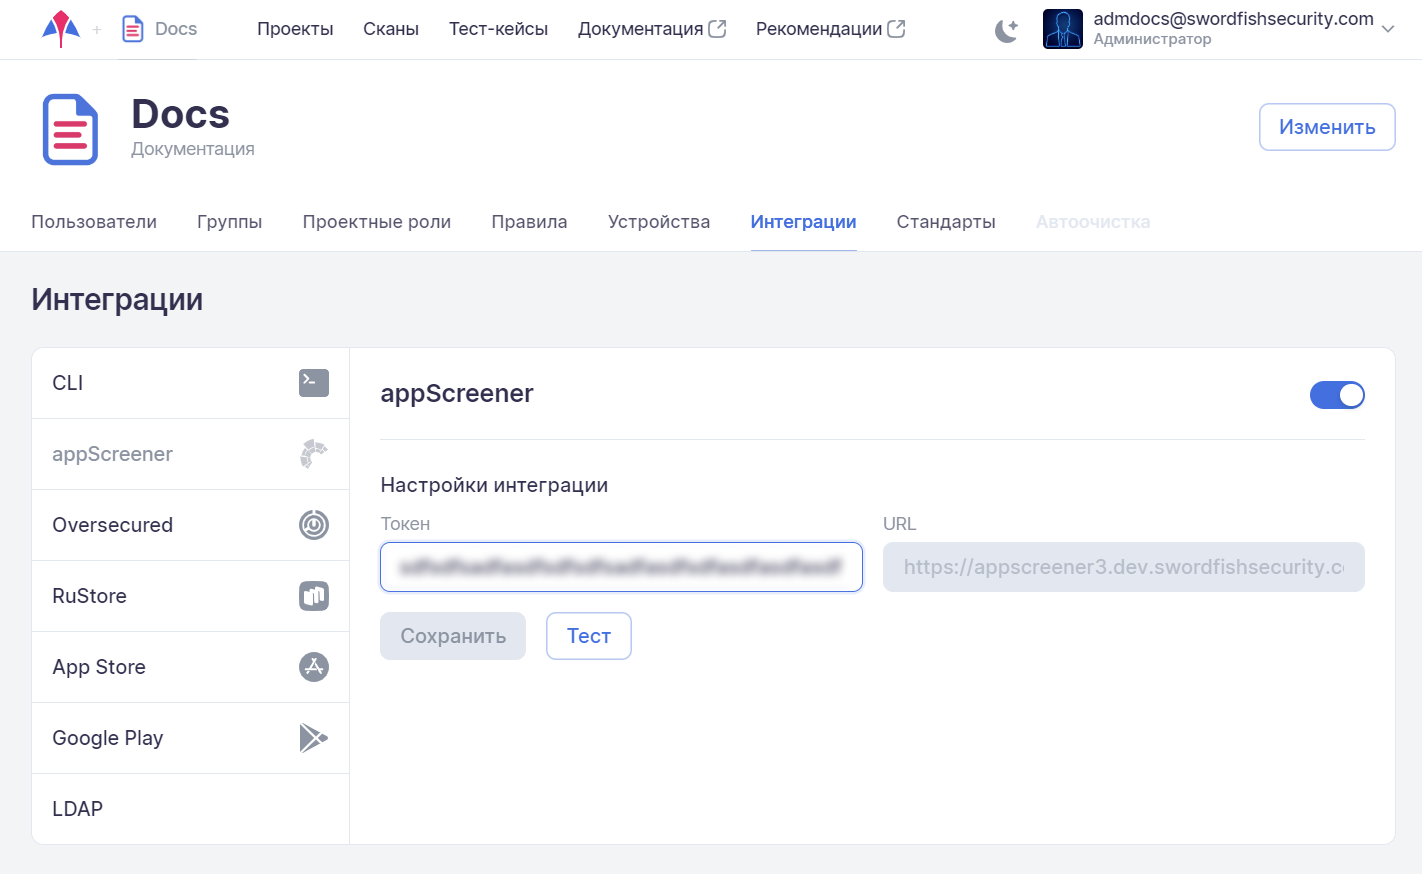Toggle dark mode with moon icon
Viewport: 1422px width, 874px height.
point(1006,30)
